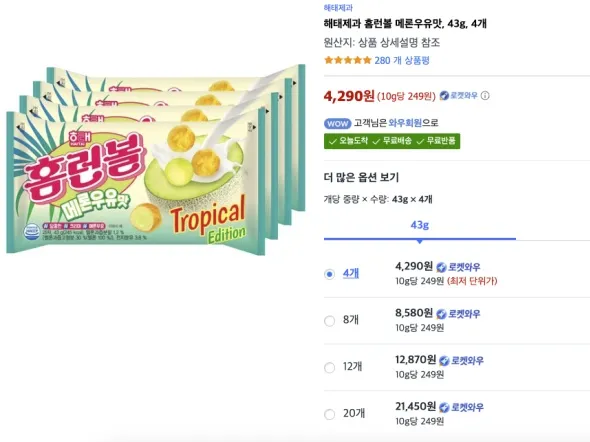Open the 해태제과 brand link at the top
Screen dimensions: 590x442
[338, 8]
